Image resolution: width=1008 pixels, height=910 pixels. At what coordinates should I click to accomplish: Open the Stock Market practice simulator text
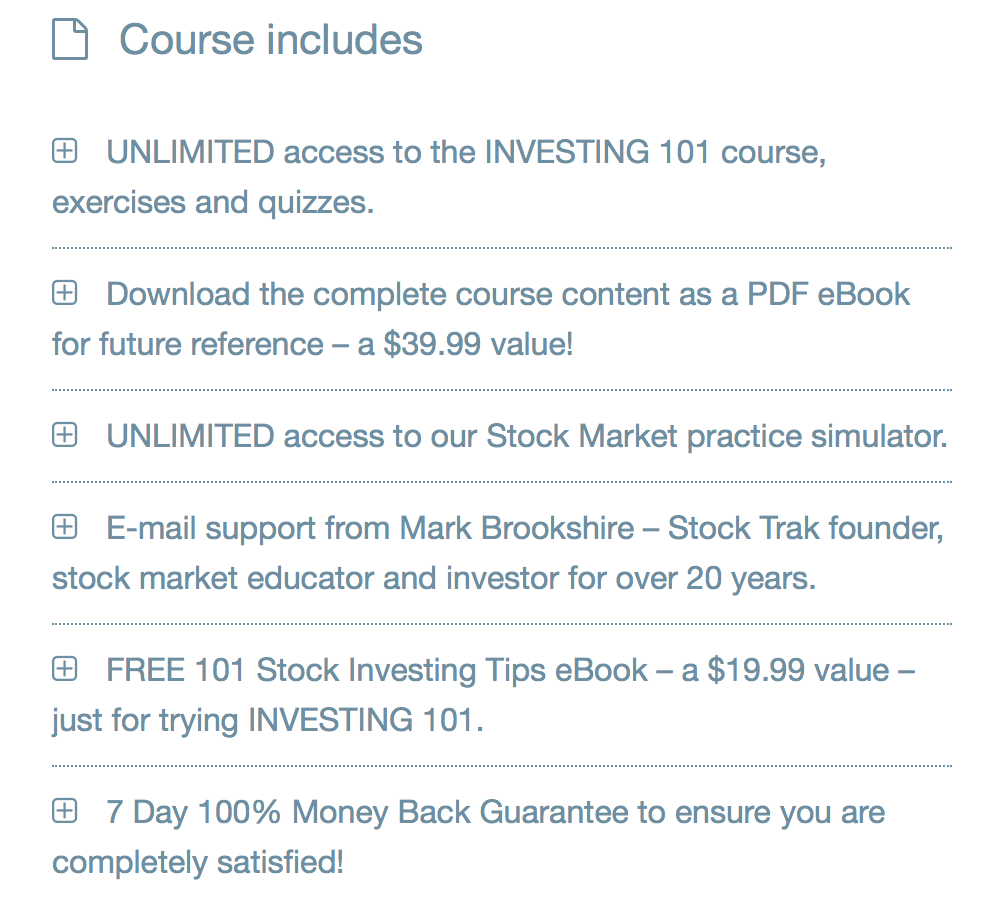point(527,437)
